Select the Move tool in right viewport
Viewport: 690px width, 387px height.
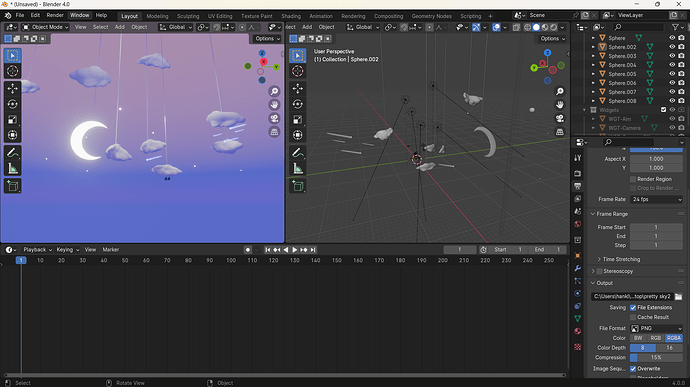pyautogui.click(x=297, y=88)
